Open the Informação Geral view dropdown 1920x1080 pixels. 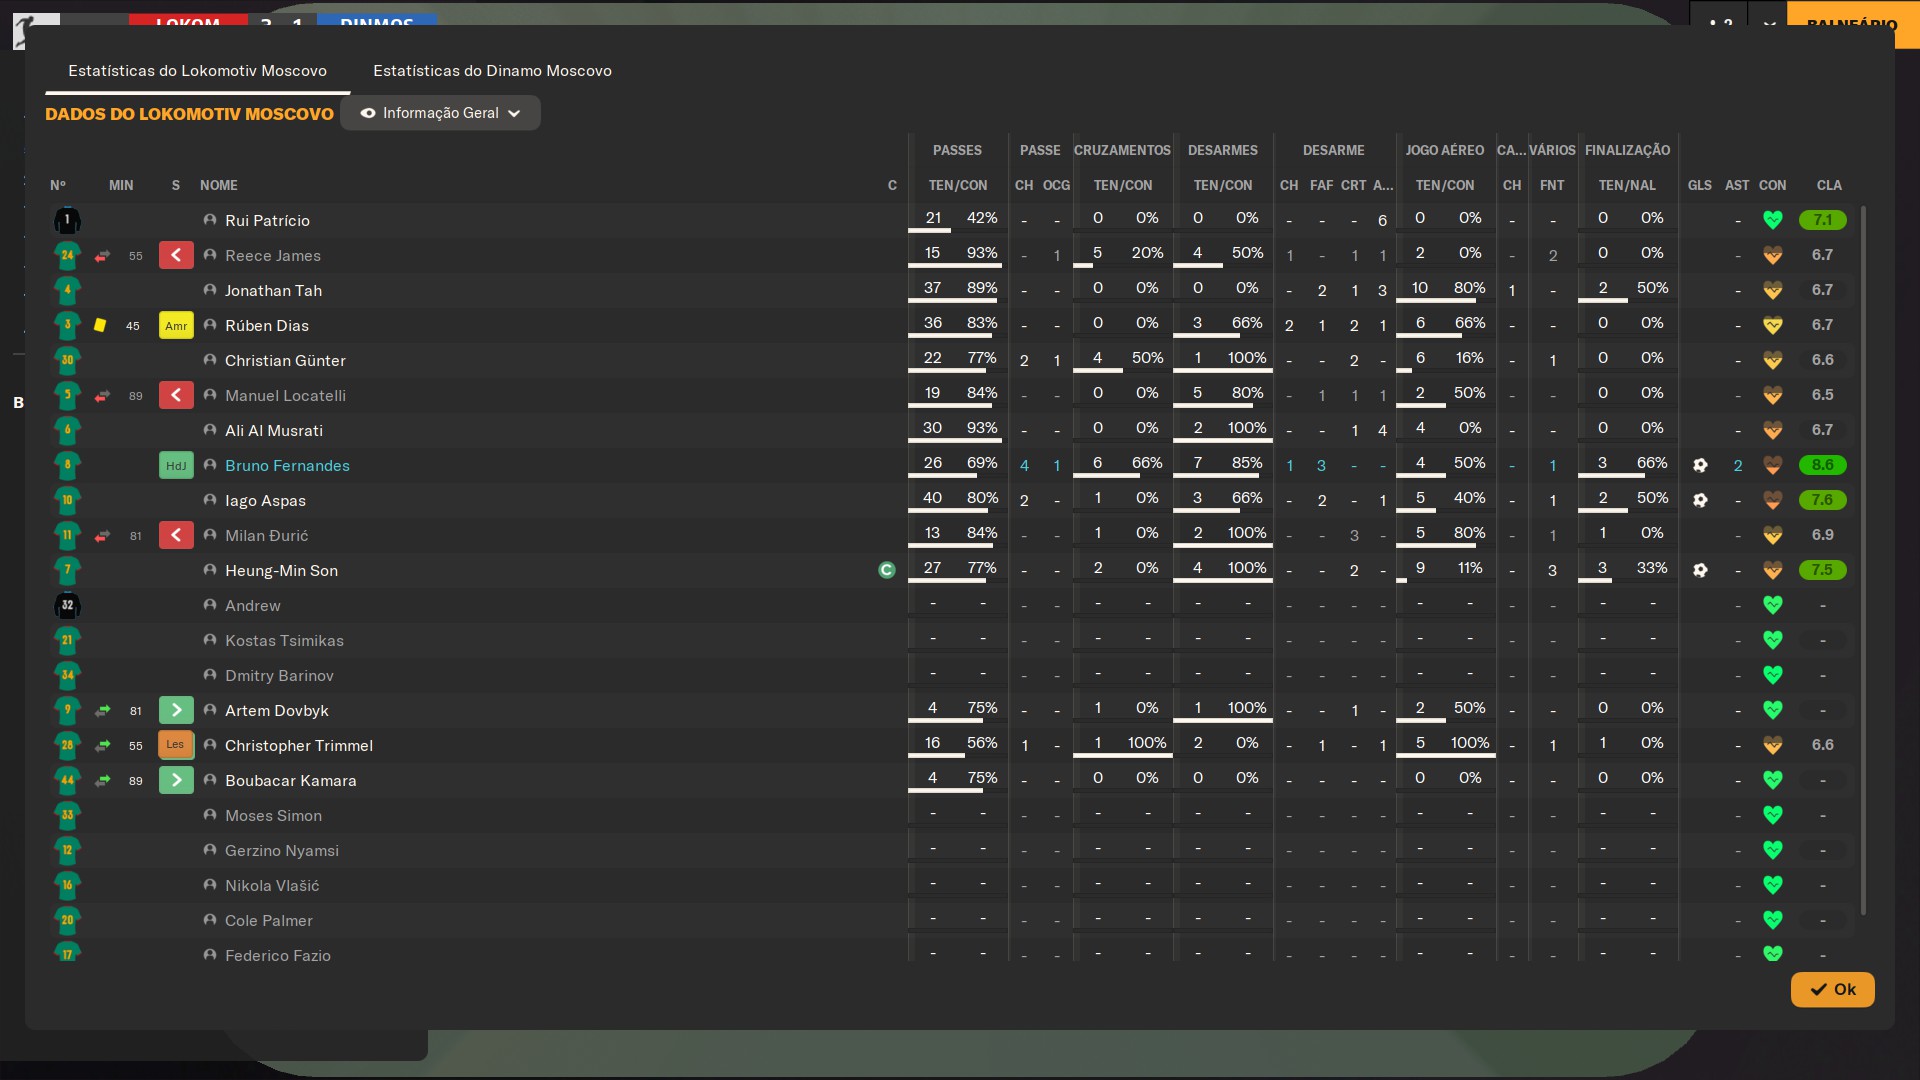440,113
